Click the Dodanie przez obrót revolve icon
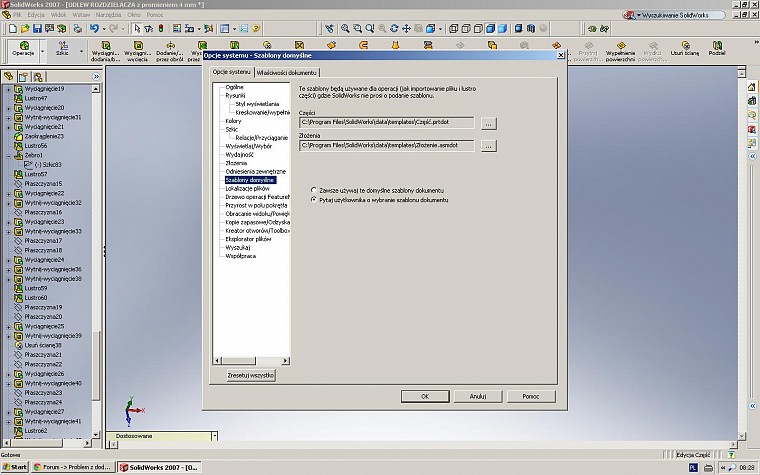The image size is (760, 475). click(x=170, y=51)
